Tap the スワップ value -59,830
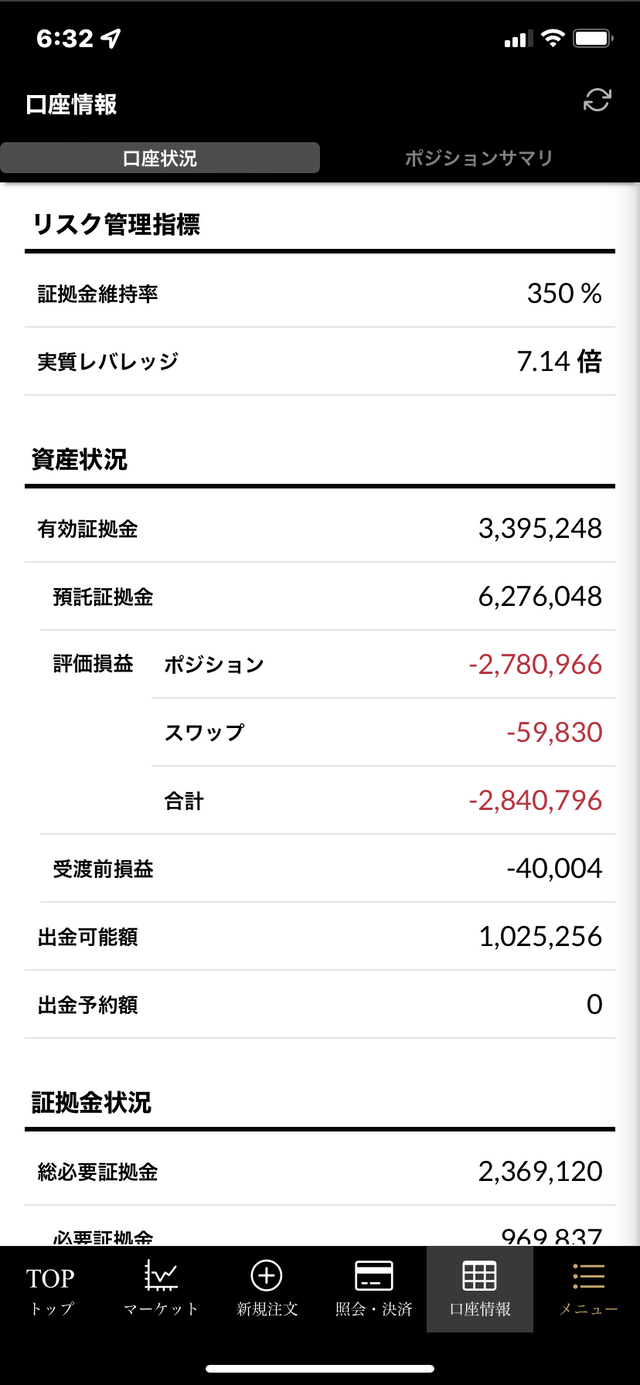 [x=554, y=733]
